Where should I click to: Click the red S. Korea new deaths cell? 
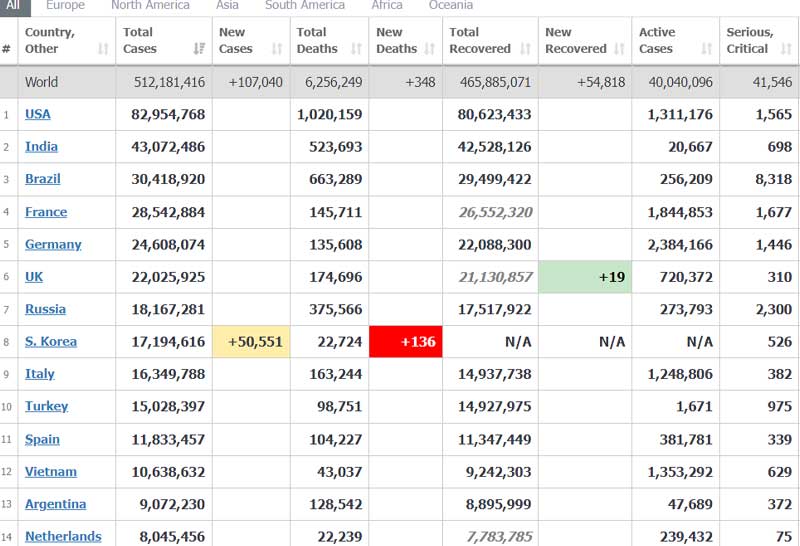pyautogui.click(x=406, y=342)
